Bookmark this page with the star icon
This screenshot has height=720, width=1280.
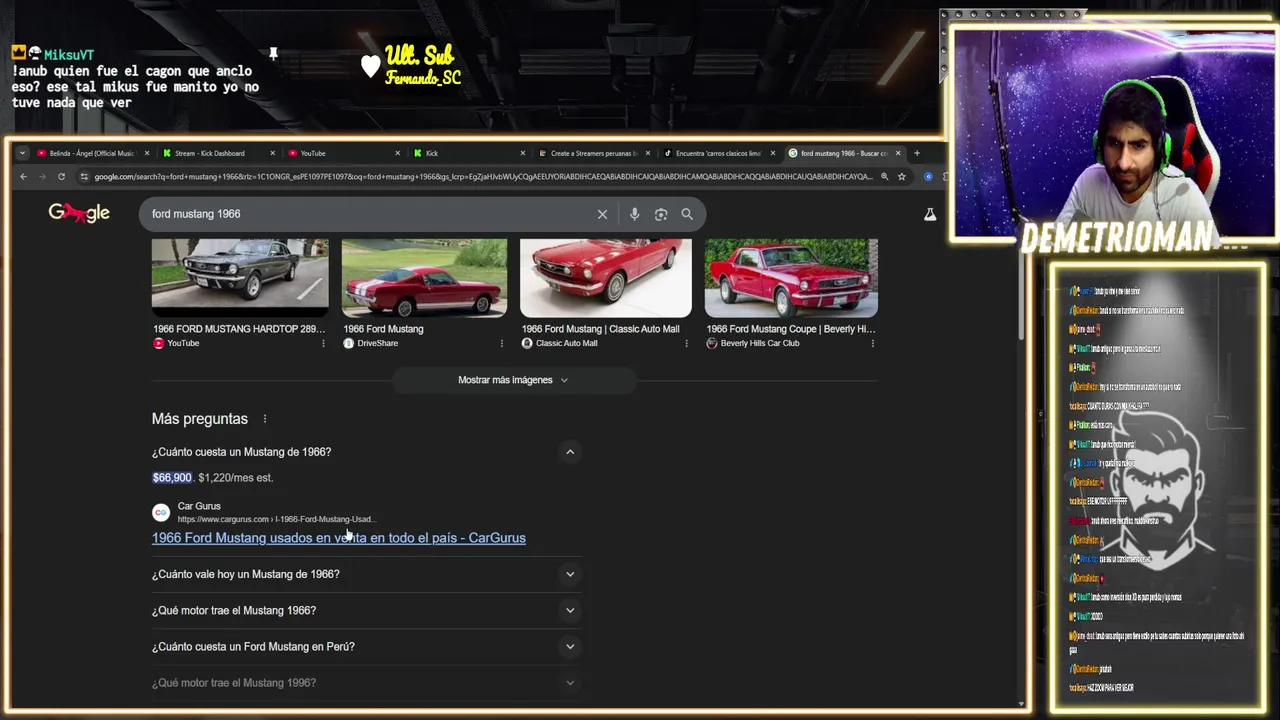coord(902,177)
